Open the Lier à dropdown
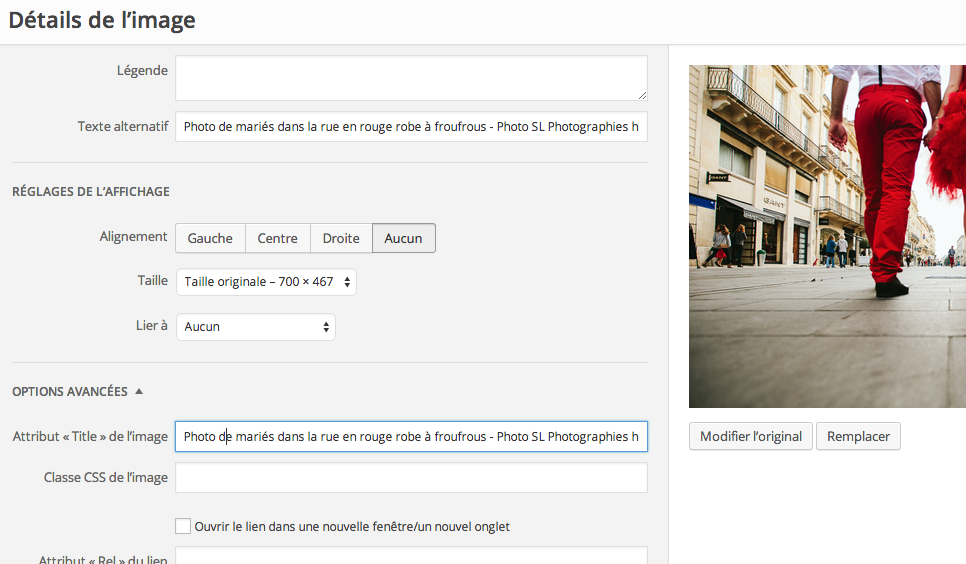Viewport: 966px width, 564px height. click(256, 327)
